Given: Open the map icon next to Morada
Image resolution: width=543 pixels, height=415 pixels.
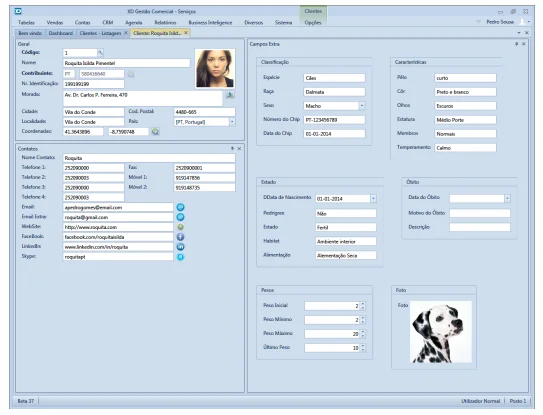Looking at the screenshot, I should [x=230, y=95].
